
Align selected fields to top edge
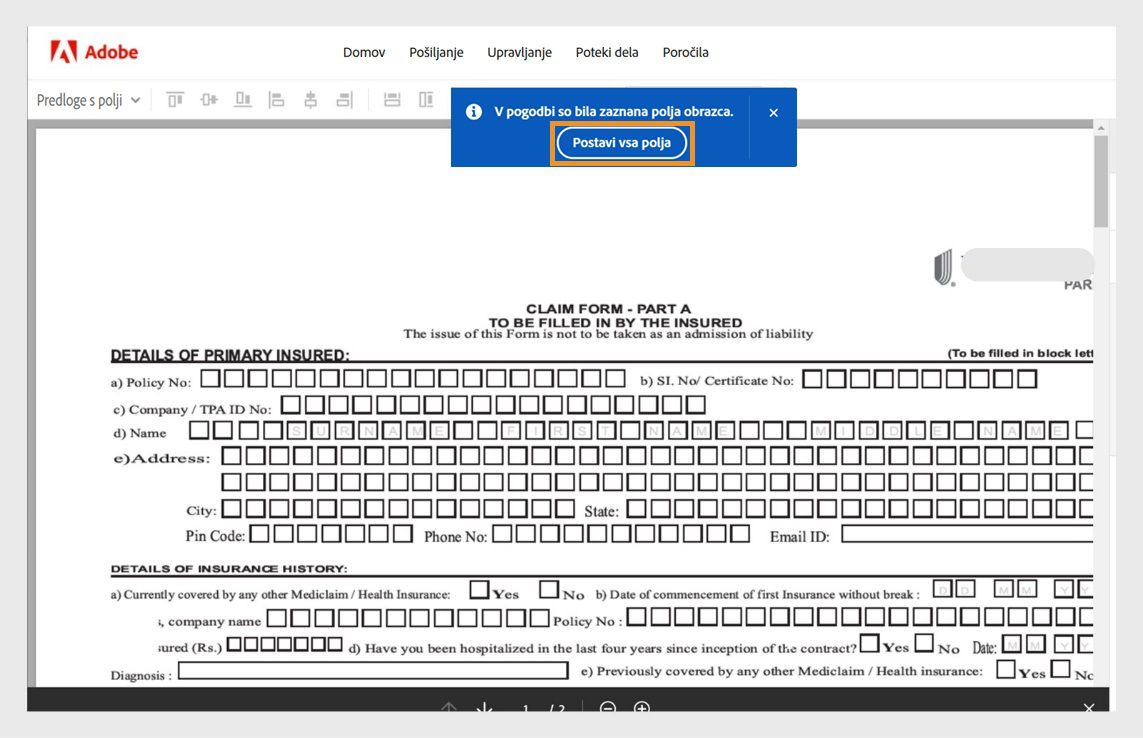175,99
